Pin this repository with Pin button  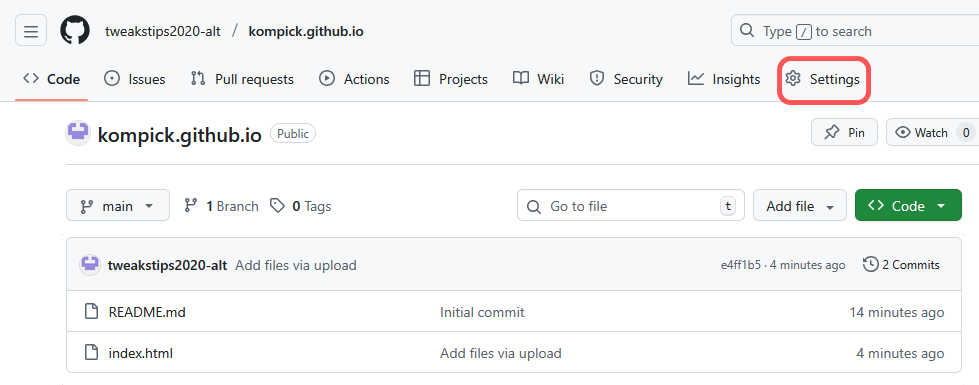[x=844, y=132]
